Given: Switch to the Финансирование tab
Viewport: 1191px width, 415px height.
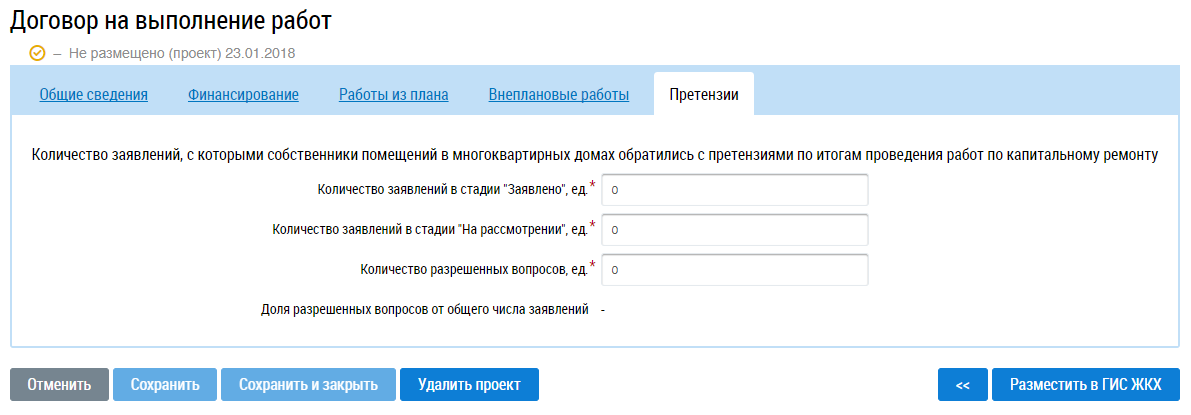Looking at the screenshot, I should (243, 95).
